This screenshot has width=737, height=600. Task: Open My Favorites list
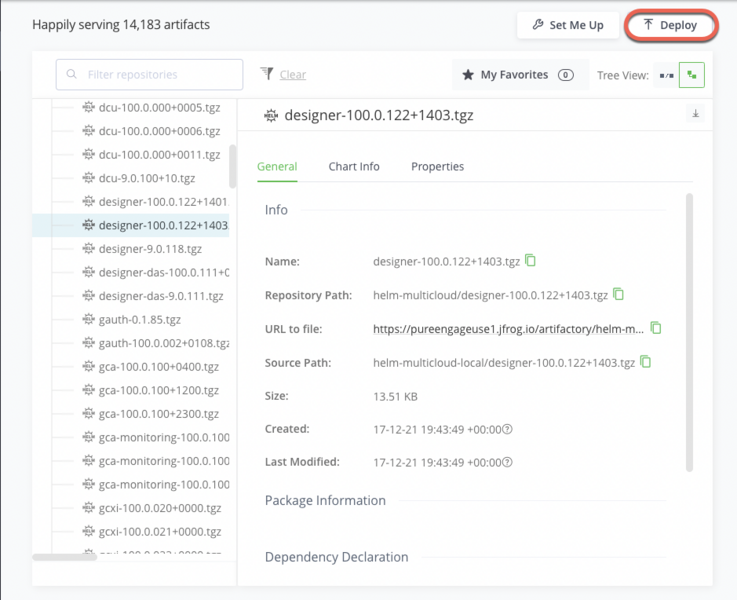[520, 75]
